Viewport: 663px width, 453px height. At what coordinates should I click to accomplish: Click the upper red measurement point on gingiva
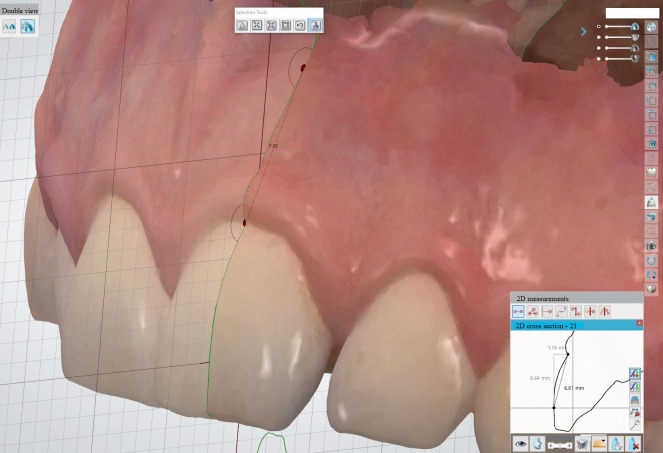click(x=303, y=68)
